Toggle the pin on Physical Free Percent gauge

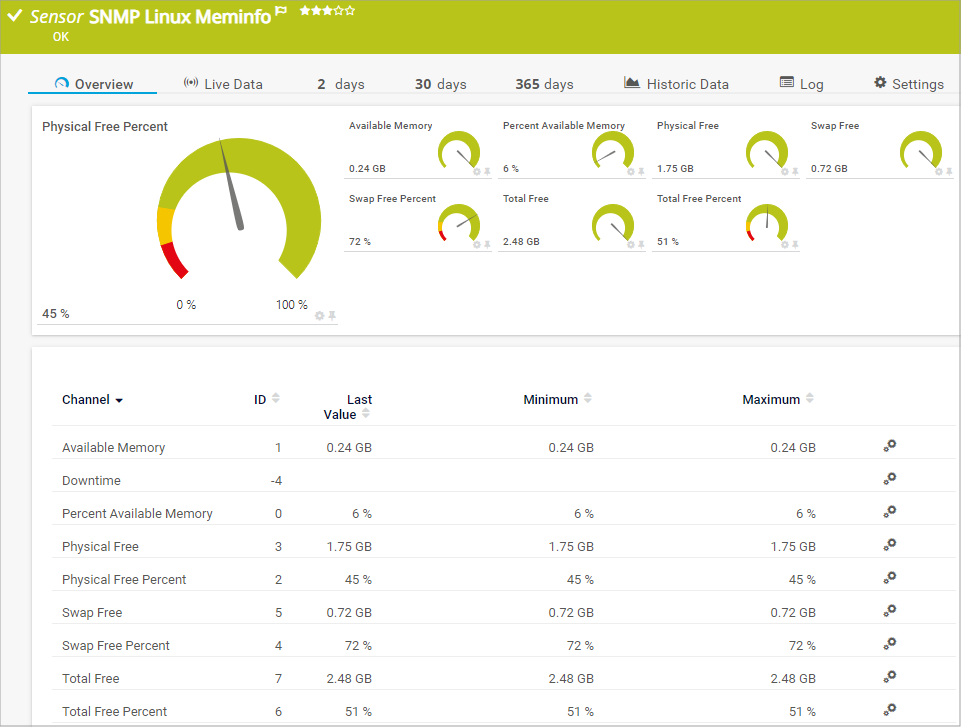point(332,315)
